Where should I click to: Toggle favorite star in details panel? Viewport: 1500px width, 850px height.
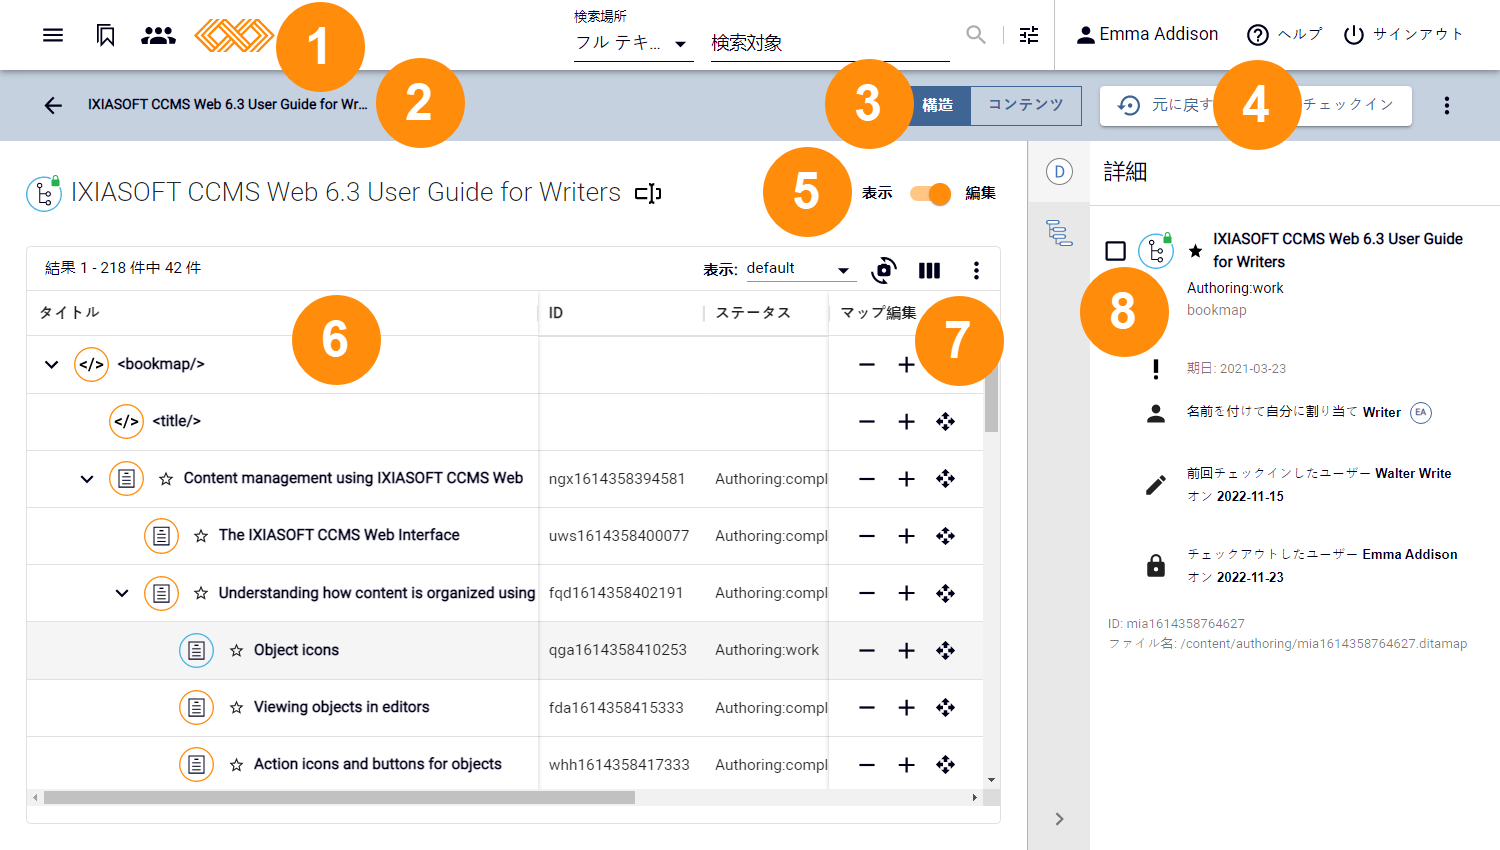[x=1195, y=250]
